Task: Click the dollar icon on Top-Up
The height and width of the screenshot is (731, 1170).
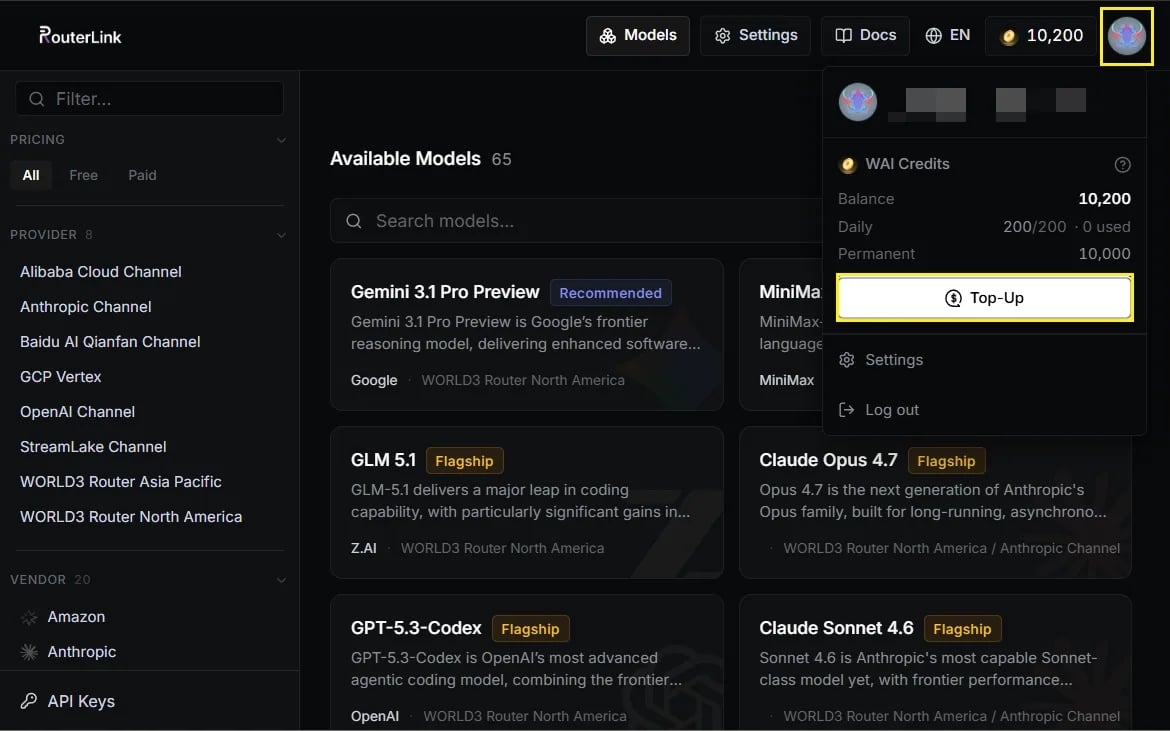Action: point(953,298)
